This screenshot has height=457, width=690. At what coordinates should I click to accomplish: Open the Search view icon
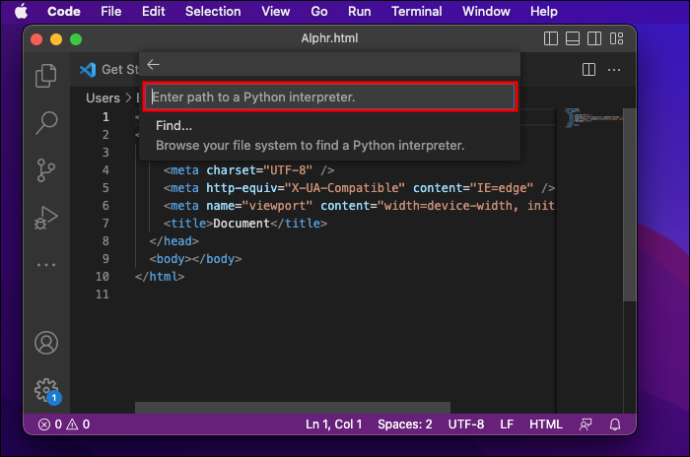tap(46, 122)
